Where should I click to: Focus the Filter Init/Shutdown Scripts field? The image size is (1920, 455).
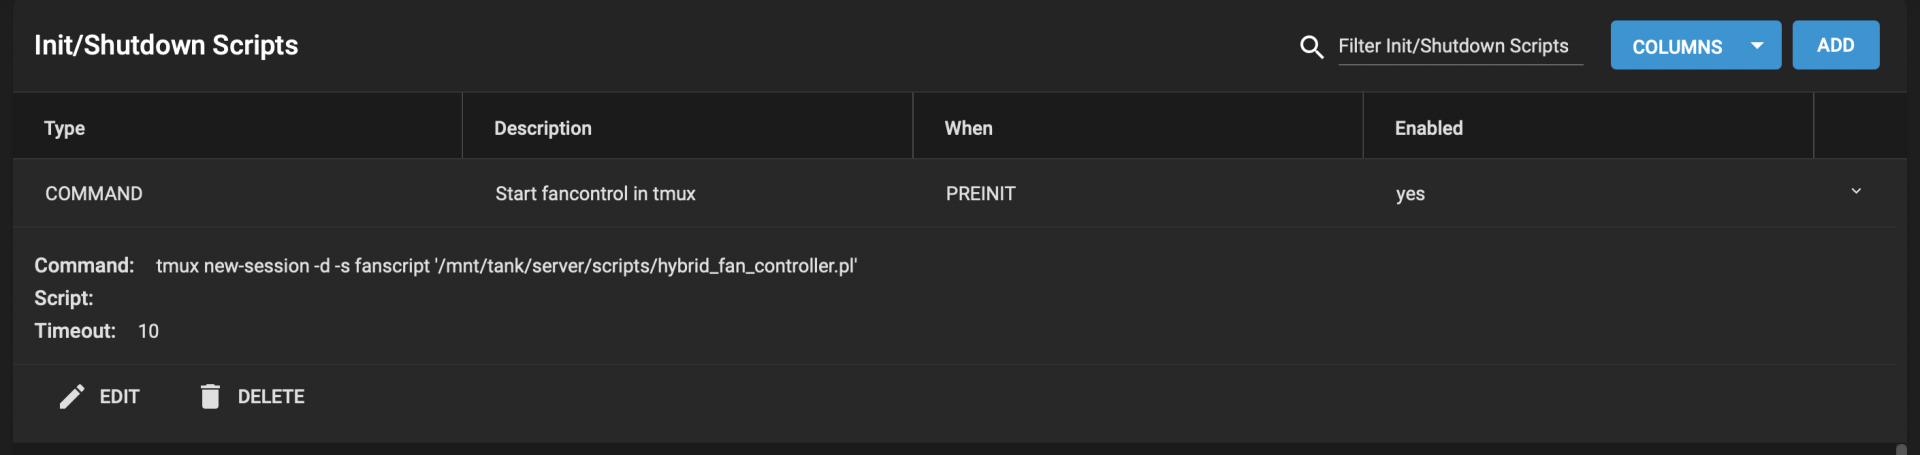pyautogui.click(x=1459, y=46)
